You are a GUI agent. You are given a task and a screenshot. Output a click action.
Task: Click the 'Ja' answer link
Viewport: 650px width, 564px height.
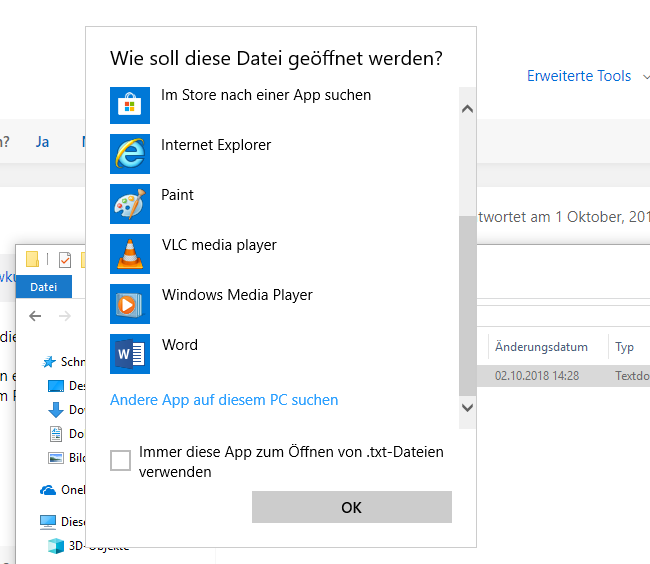click(42, 142)
